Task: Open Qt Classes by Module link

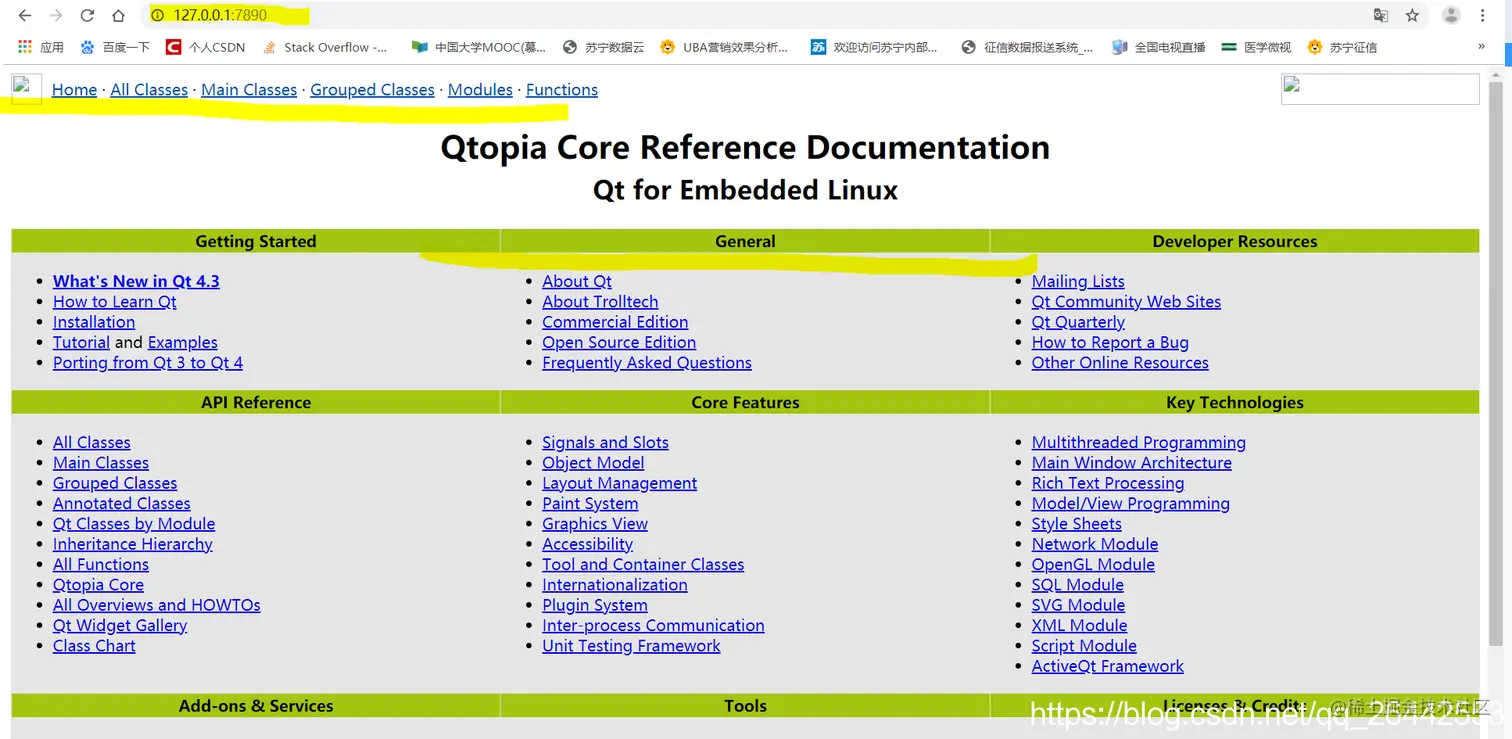Action: click(x=134, y=524)
